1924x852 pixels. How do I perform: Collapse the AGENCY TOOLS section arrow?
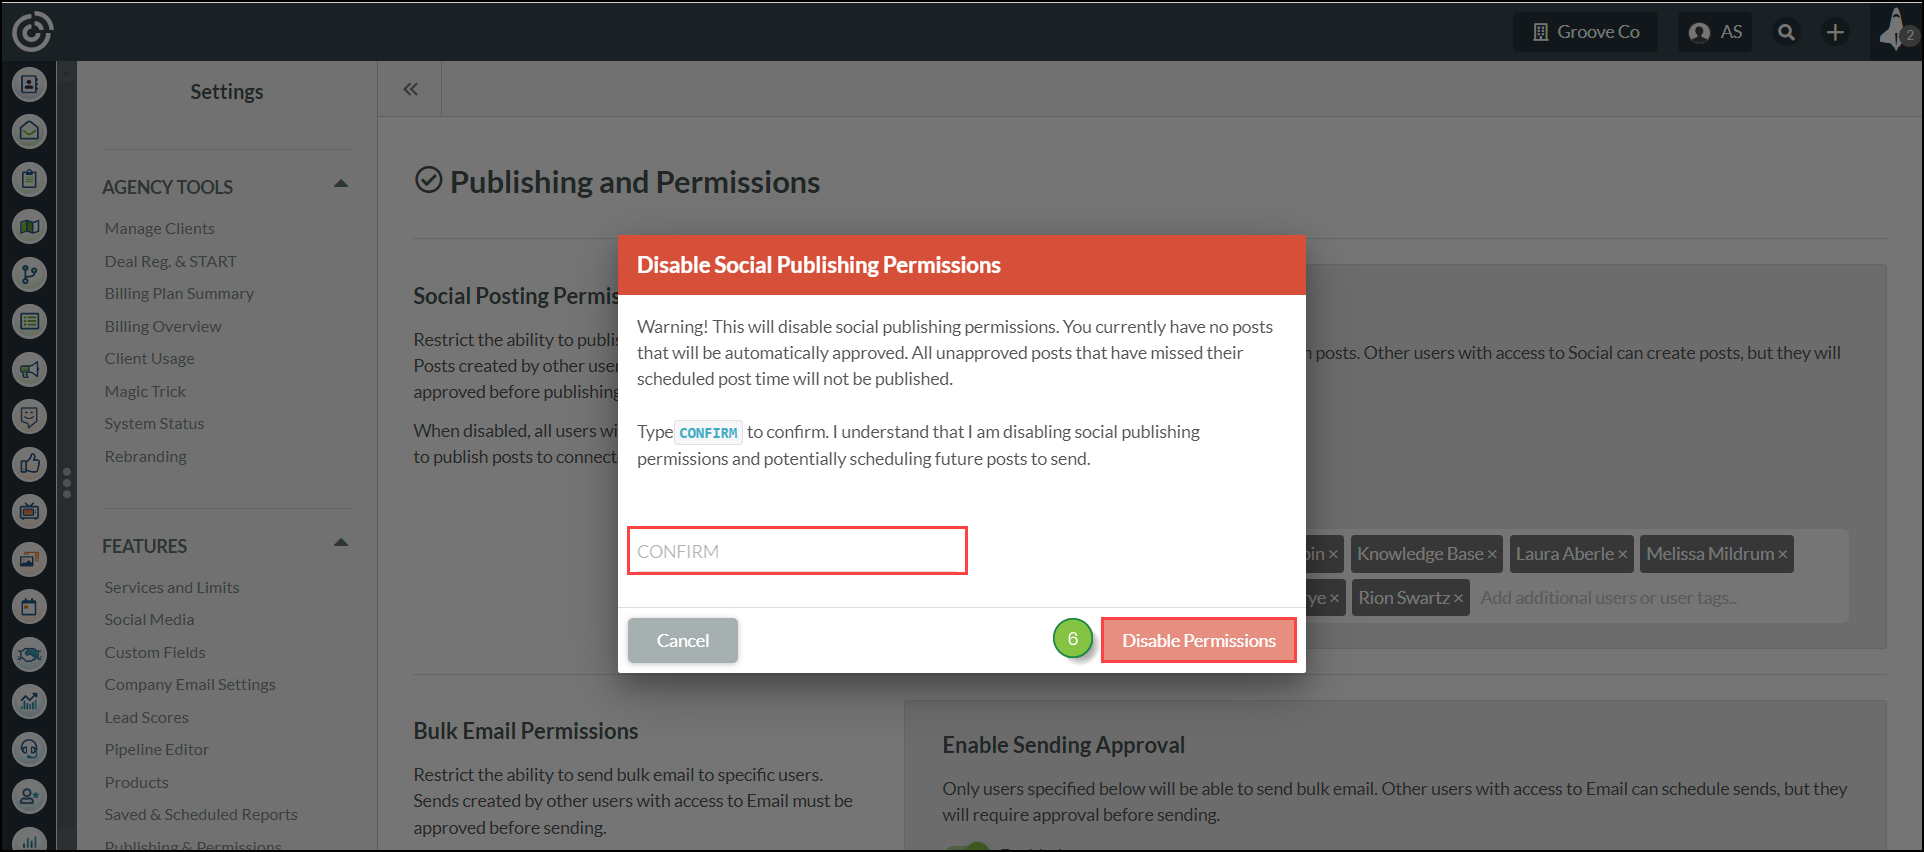[x=341, y=184]
